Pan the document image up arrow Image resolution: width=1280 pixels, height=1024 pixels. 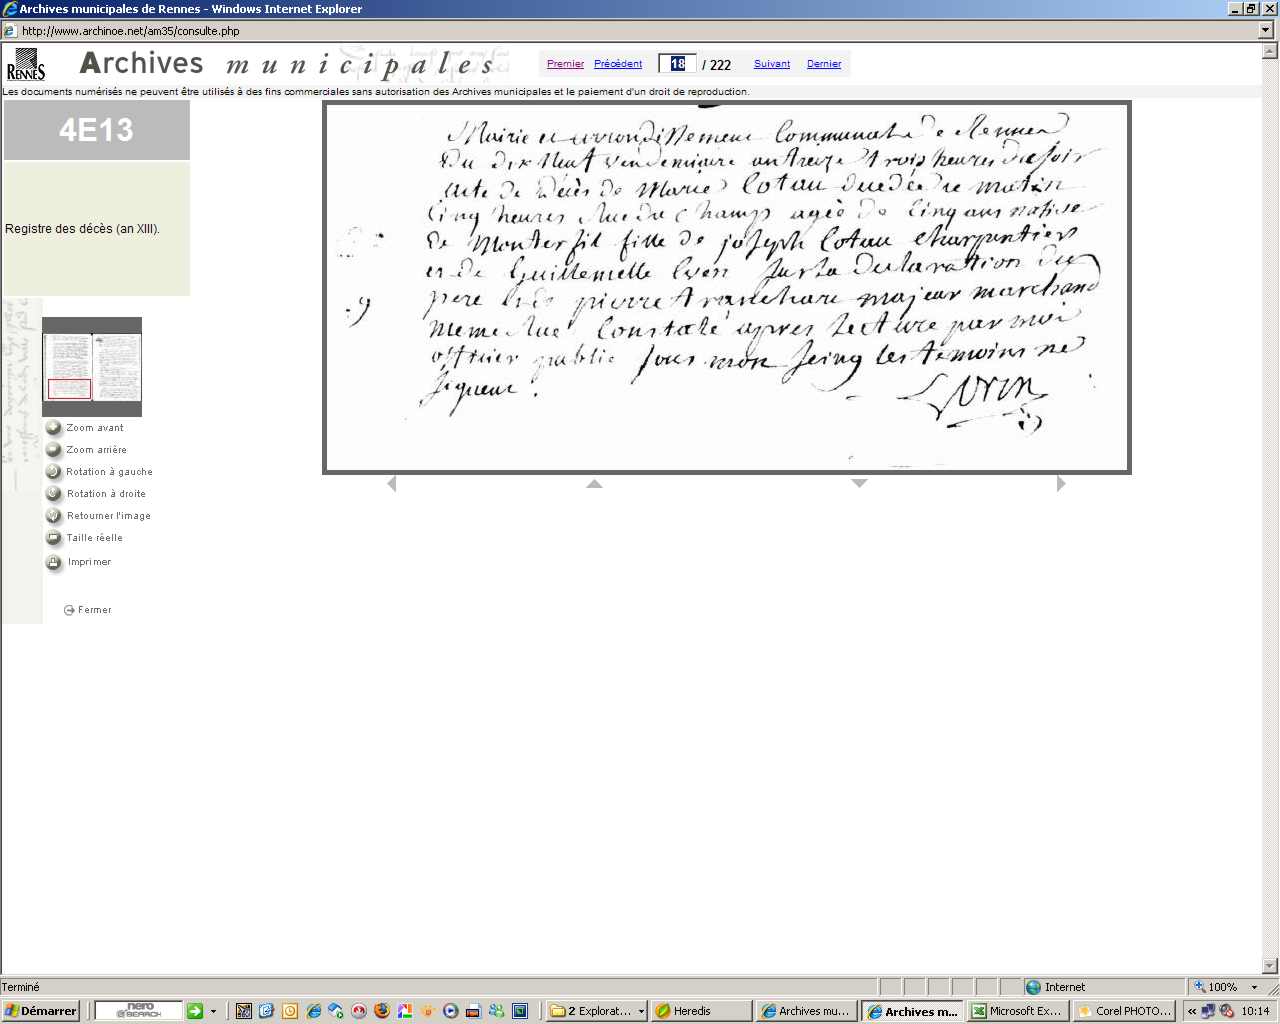(594, 484)
